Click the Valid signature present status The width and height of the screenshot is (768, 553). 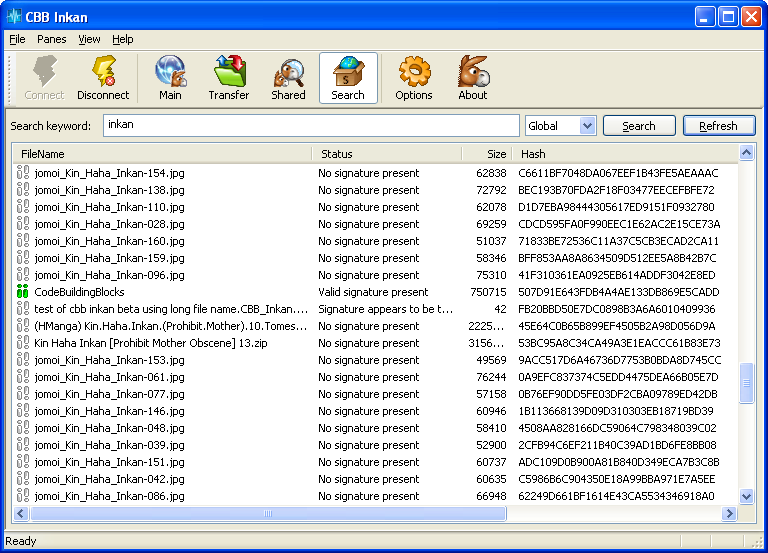(x=373, y=292)
